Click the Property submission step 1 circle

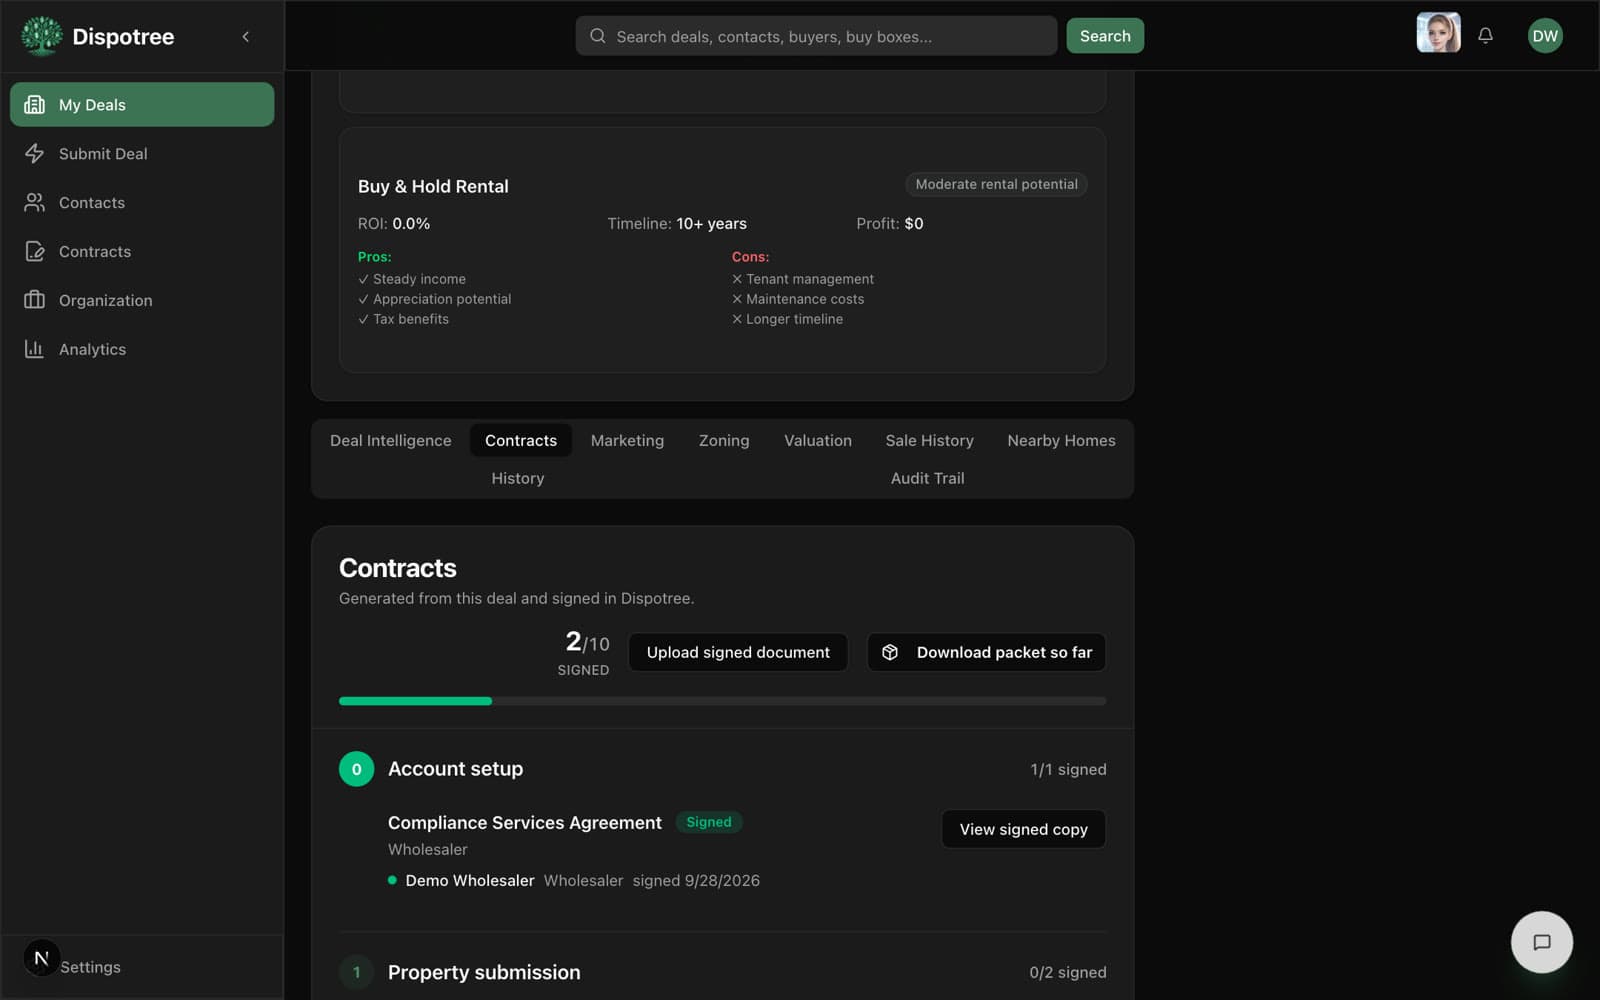[356, 972]
